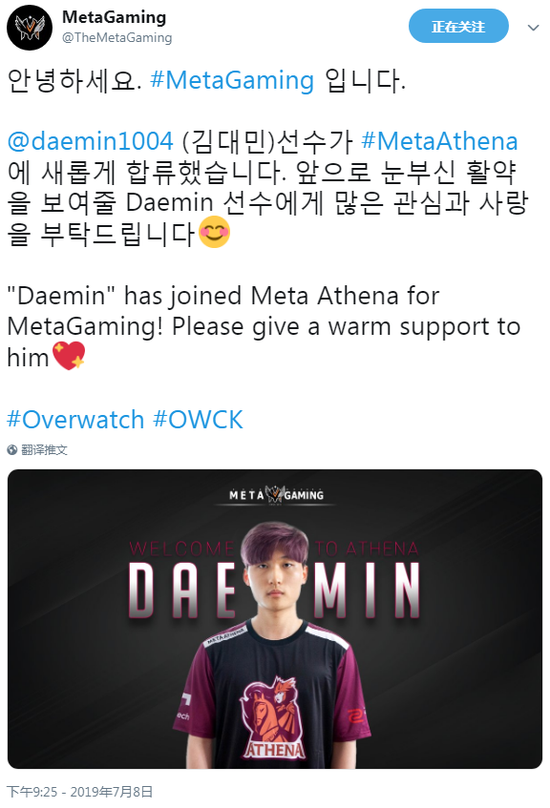The height and width of the screenshot is (808, 550).
Task: Open the #Overwatch hashtag
Action: click(75, 419)
